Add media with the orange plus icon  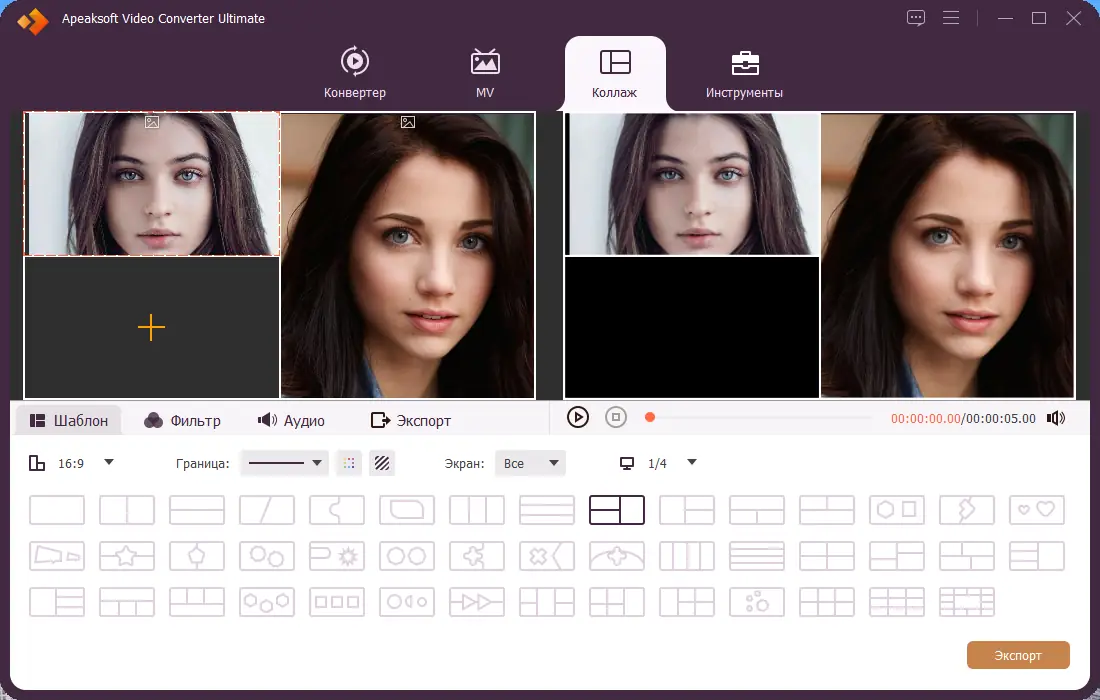coord(152,328)
